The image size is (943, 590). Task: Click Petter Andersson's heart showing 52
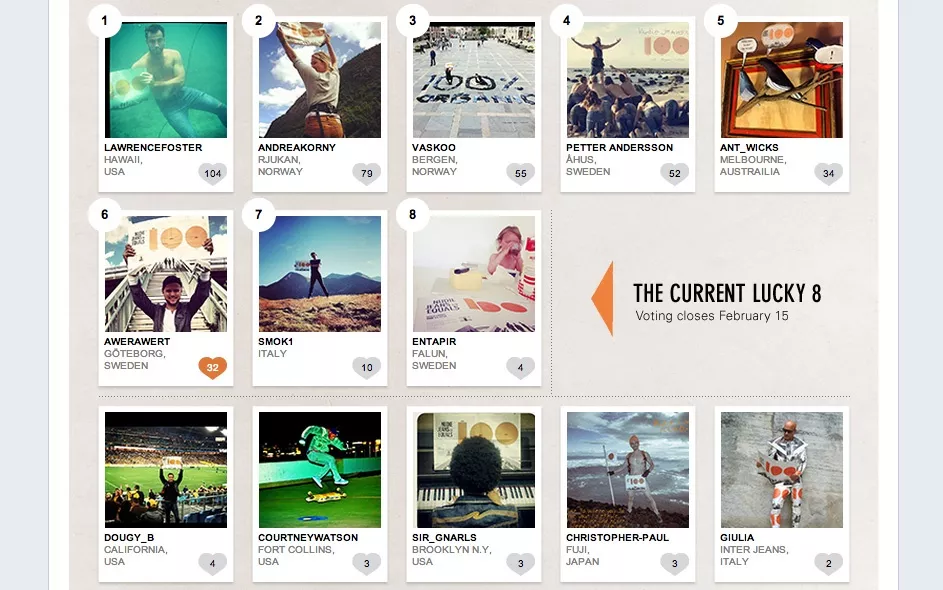click(x=675, y=173)
